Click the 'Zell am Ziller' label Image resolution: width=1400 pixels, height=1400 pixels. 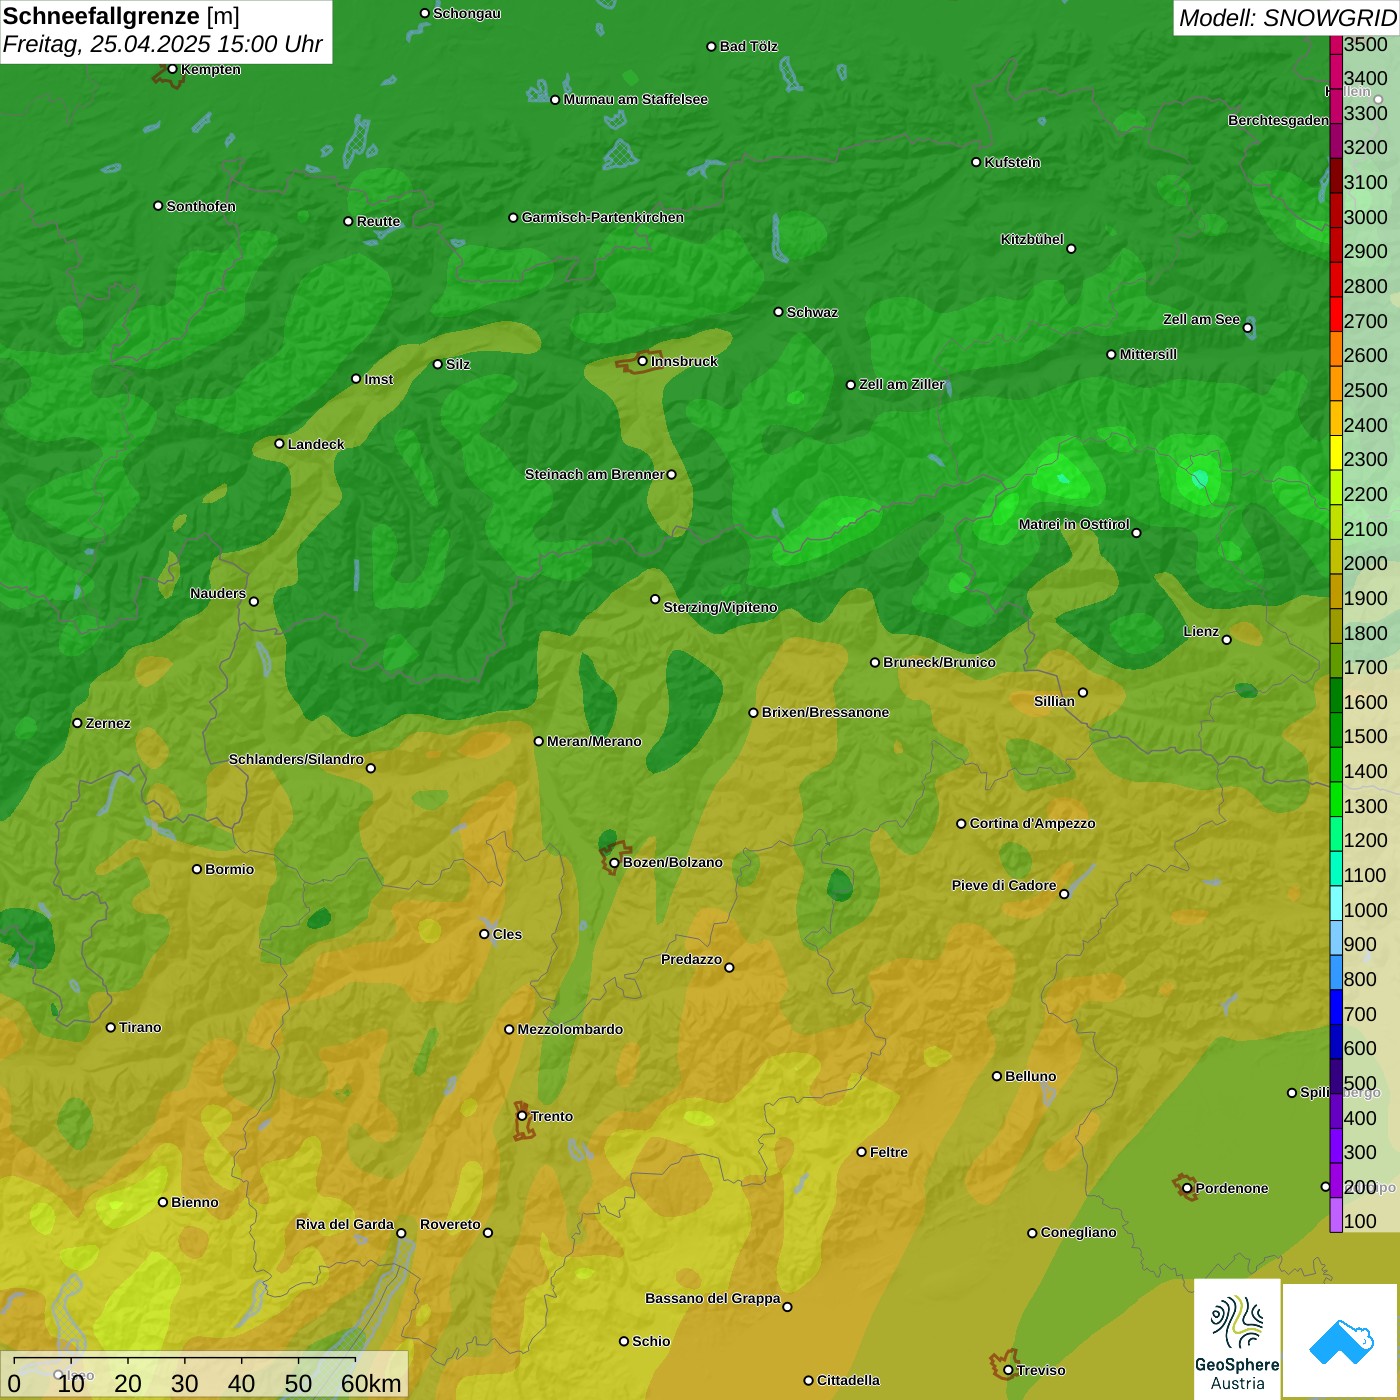click(x=902, y=384)
